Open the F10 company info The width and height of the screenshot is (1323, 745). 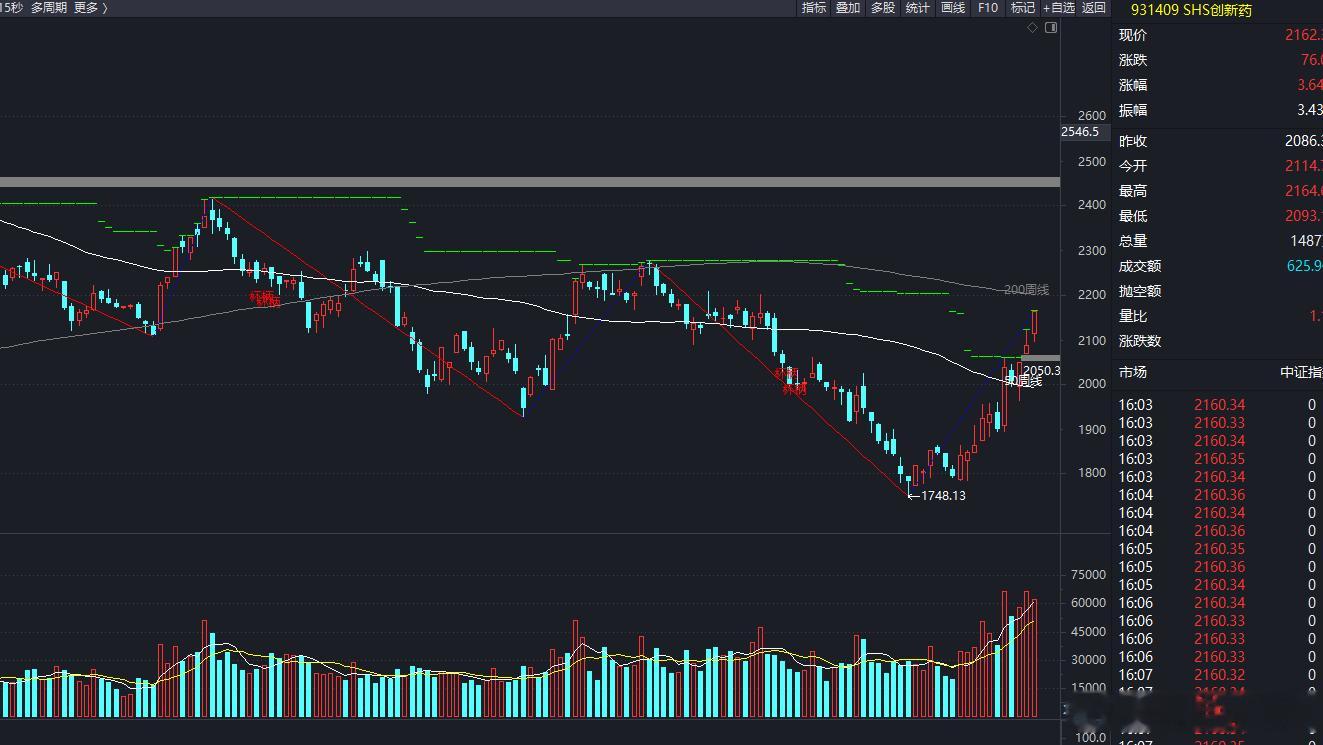point(988,8)
